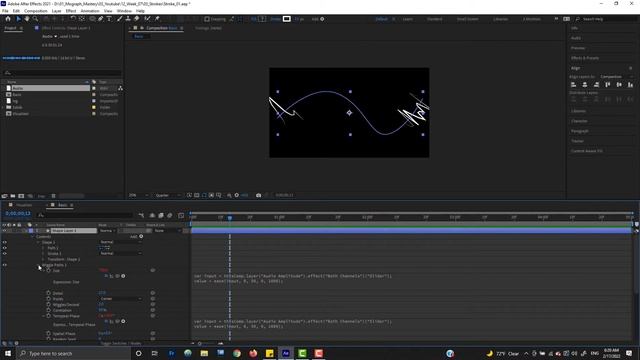Open Shape Layer 1 blend mode dropdown
The width and height of the screenshot is (640, 360).
tap(107, 231)
